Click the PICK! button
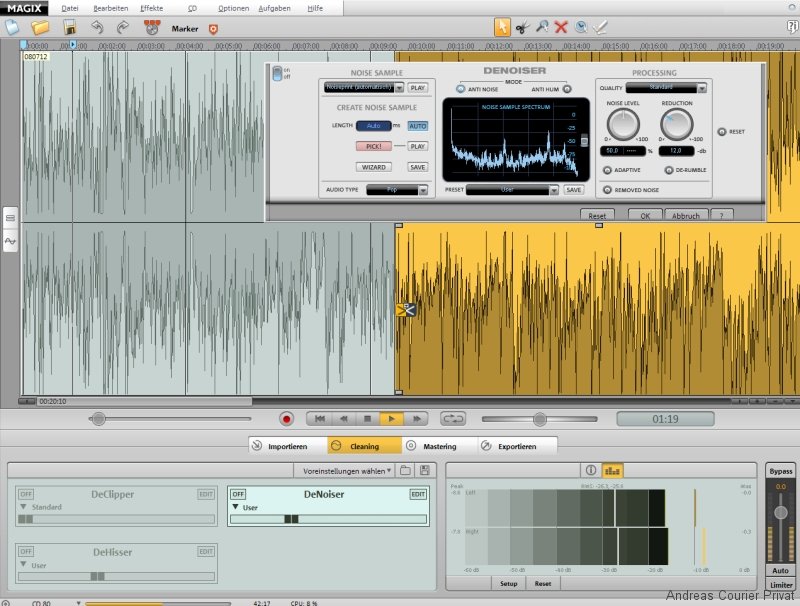The height and width of the screenshot is (606, 800). point(373,146)
